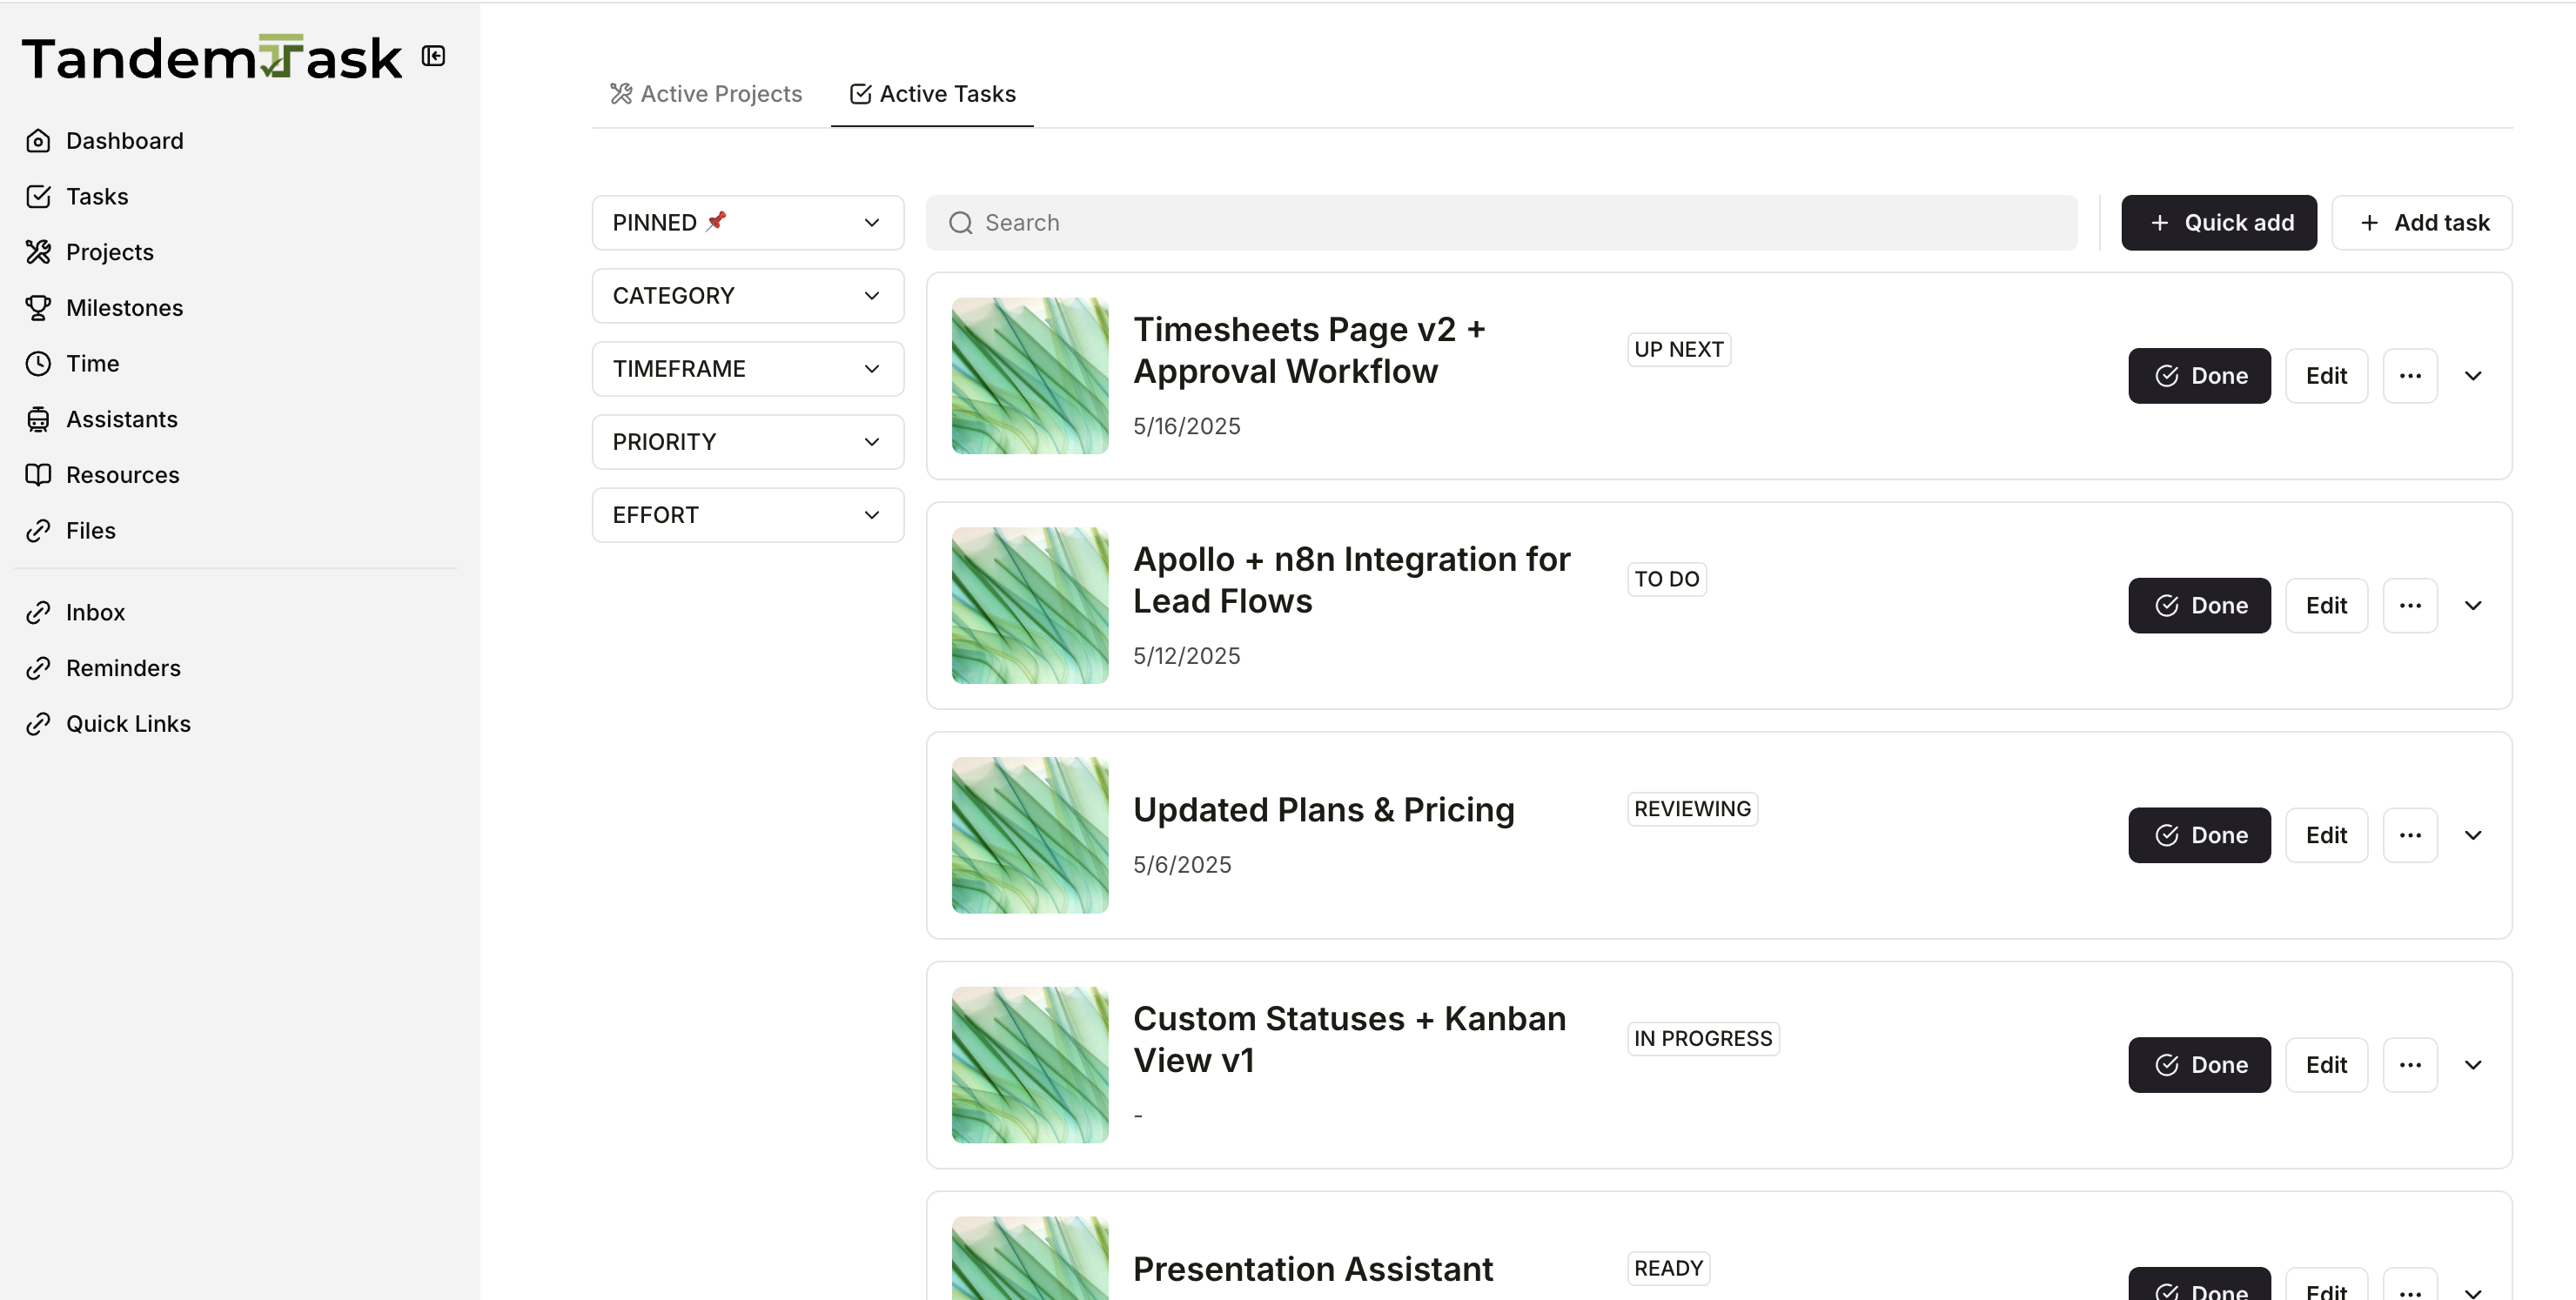Expand the CATEGORY filter dropdown
The height and width of the screenshot is (1300, 2576).
click(x=748, y=296)
